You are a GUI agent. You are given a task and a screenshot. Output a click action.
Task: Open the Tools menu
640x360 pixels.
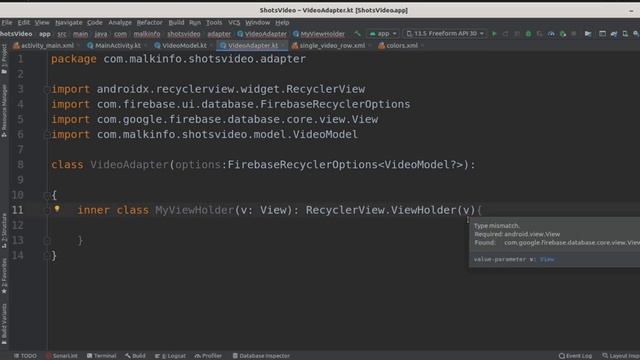point(213,22)
